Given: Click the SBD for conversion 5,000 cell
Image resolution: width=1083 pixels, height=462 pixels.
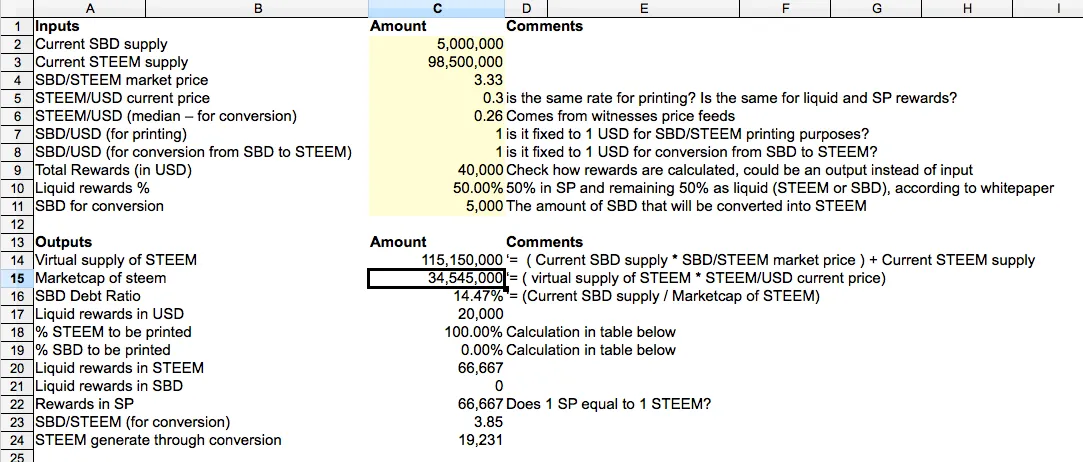Looking at the screenshot, I should (x=437, y=206).
